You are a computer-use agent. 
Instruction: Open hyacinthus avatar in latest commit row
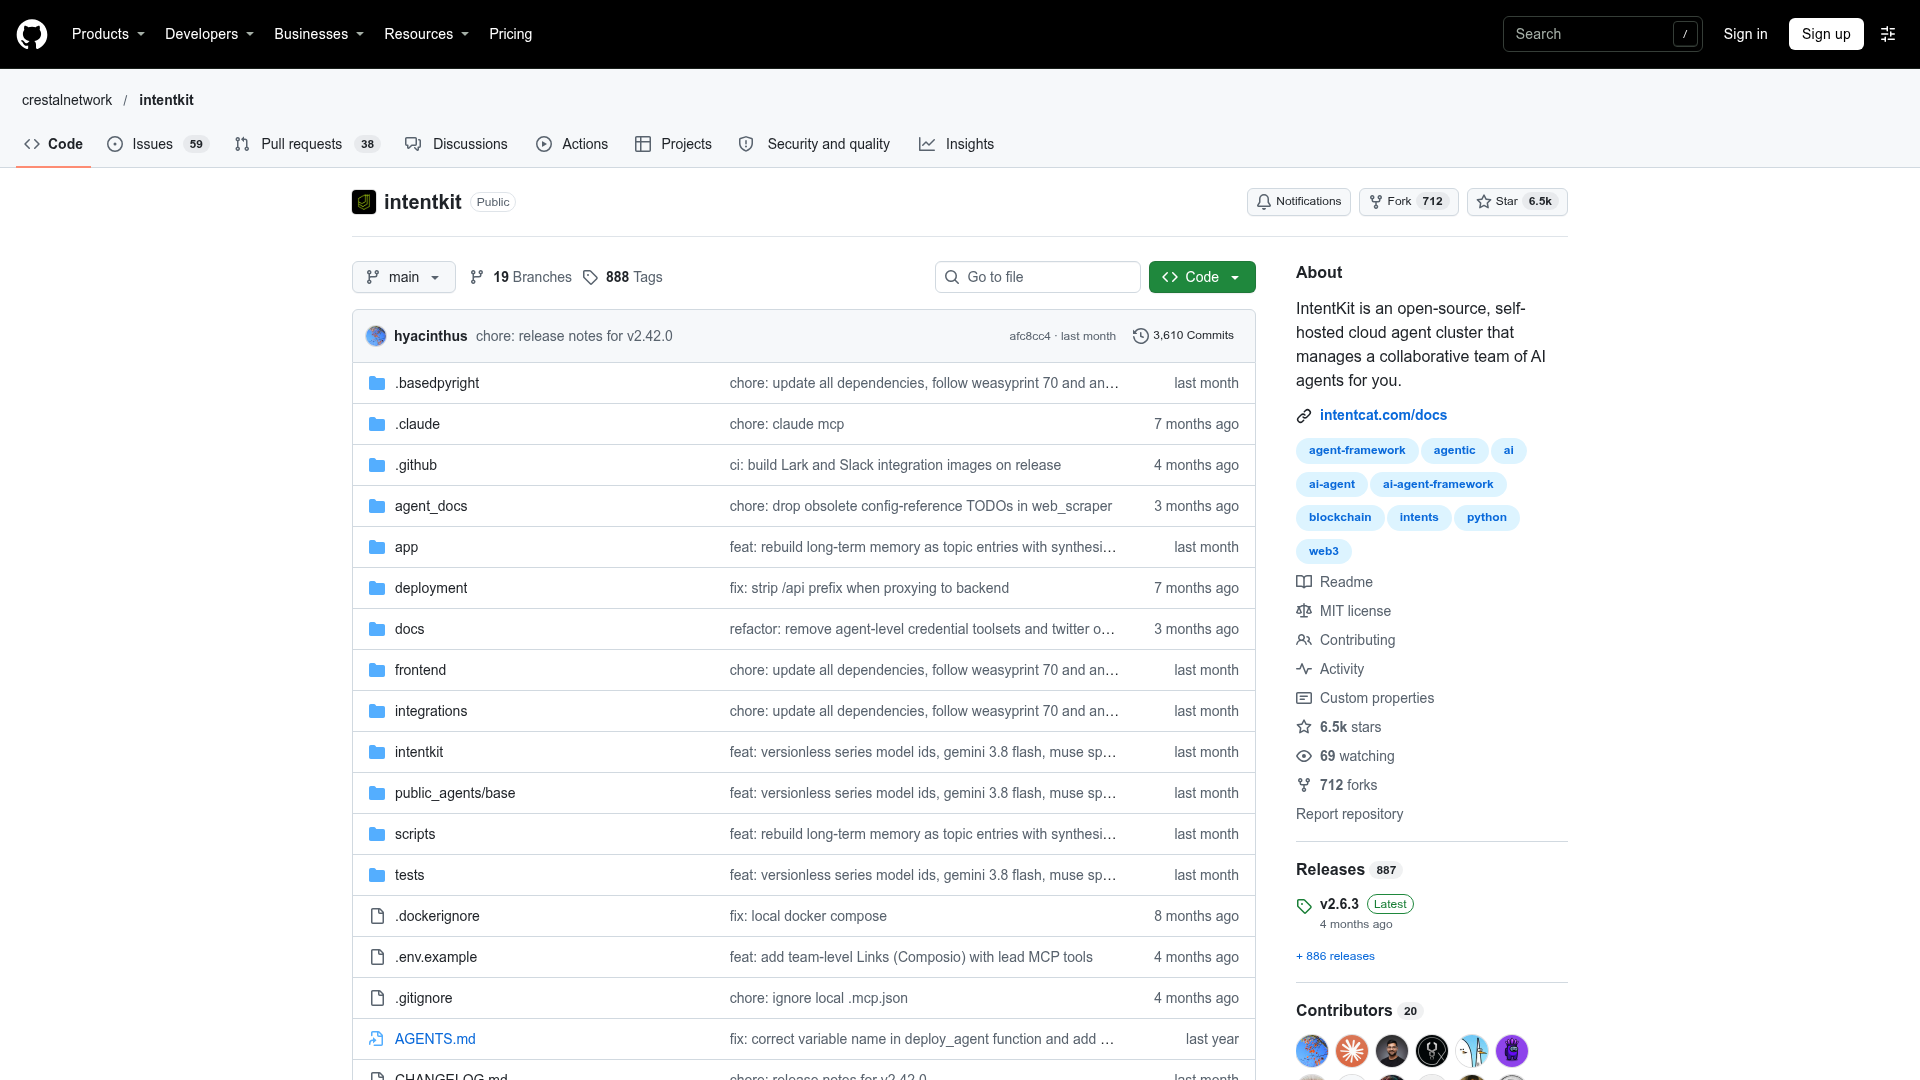tap(376, 336)
